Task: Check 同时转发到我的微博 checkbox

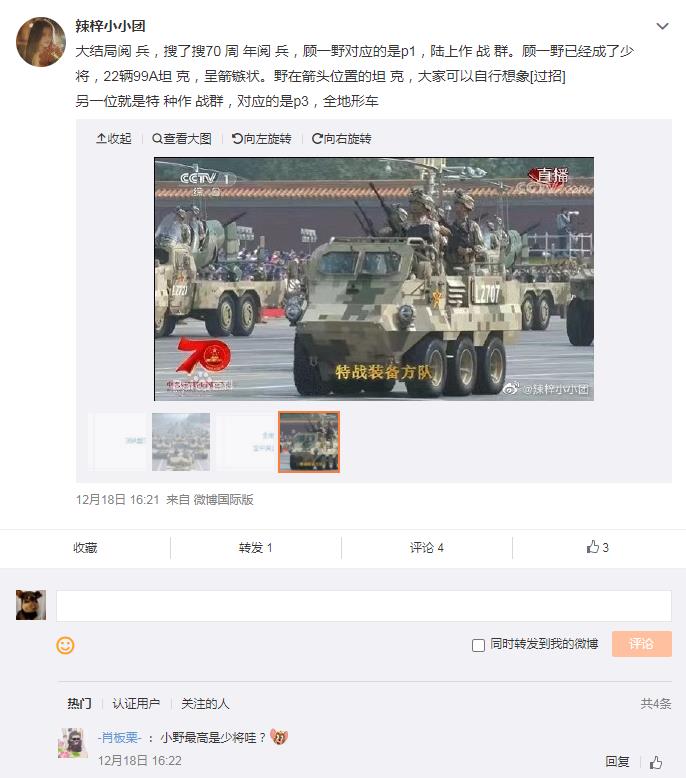Action: pyautogui.click(x=478, y=645)
